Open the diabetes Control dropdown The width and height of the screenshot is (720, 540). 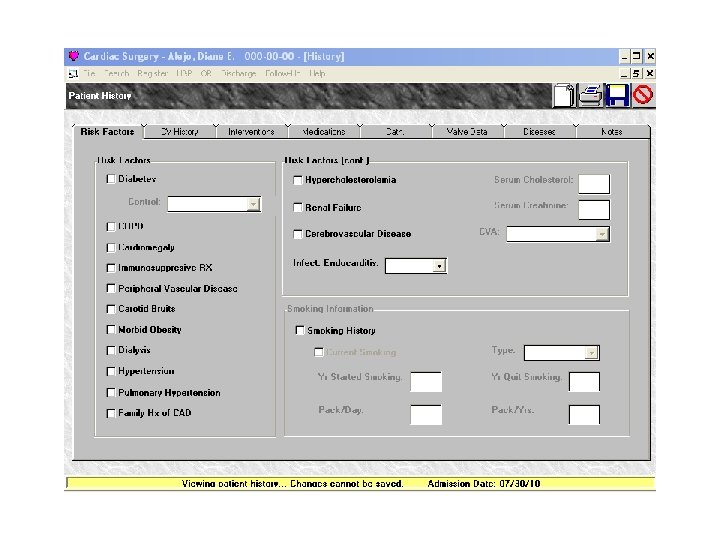point(253,204)
